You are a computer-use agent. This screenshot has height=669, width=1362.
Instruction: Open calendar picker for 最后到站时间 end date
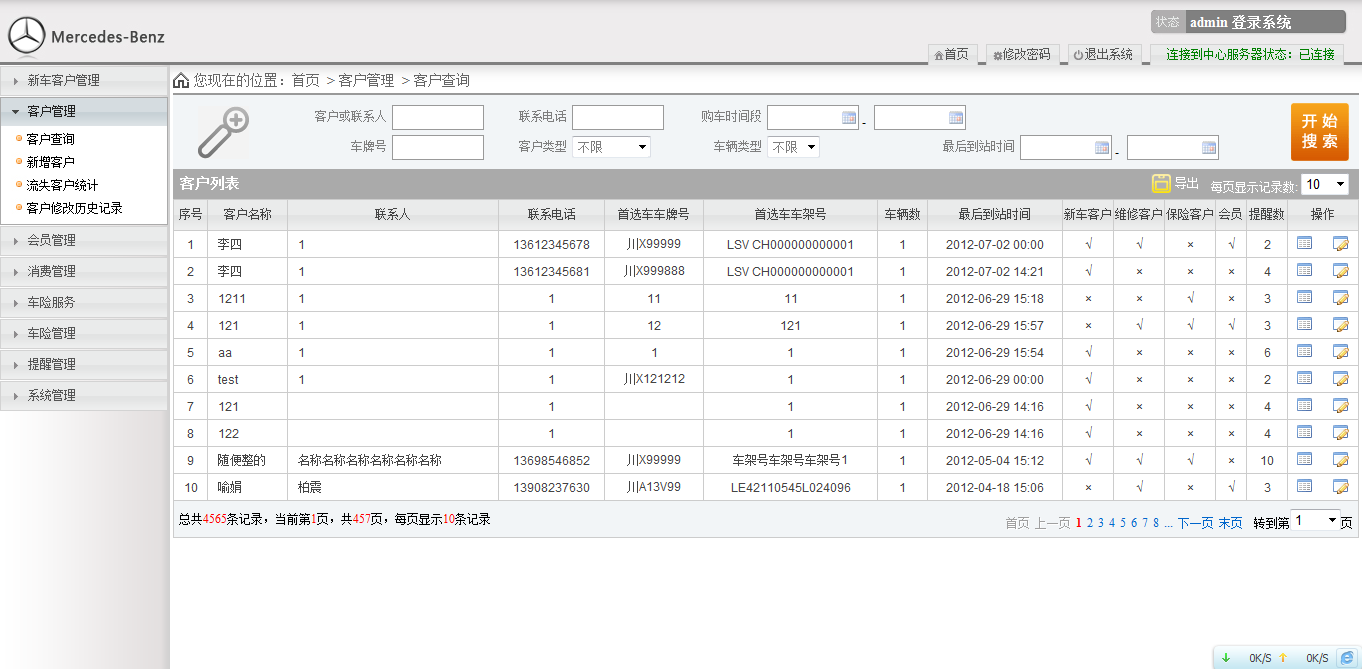point(1209,148)
